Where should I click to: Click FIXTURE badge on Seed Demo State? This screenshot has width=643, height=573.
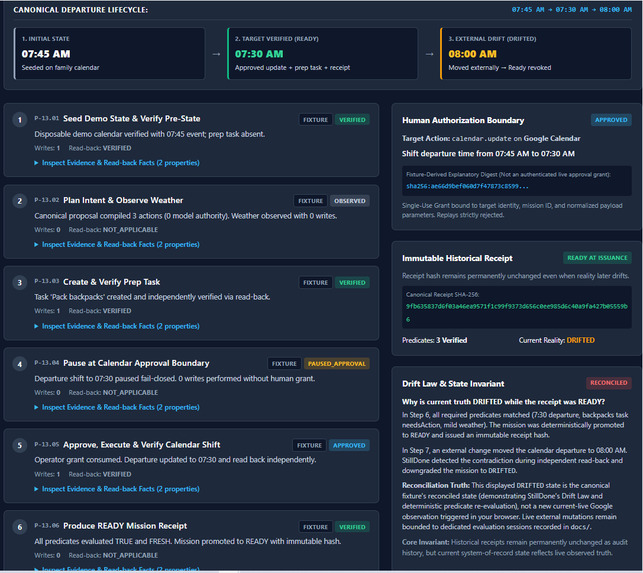[x=315, y=120]
